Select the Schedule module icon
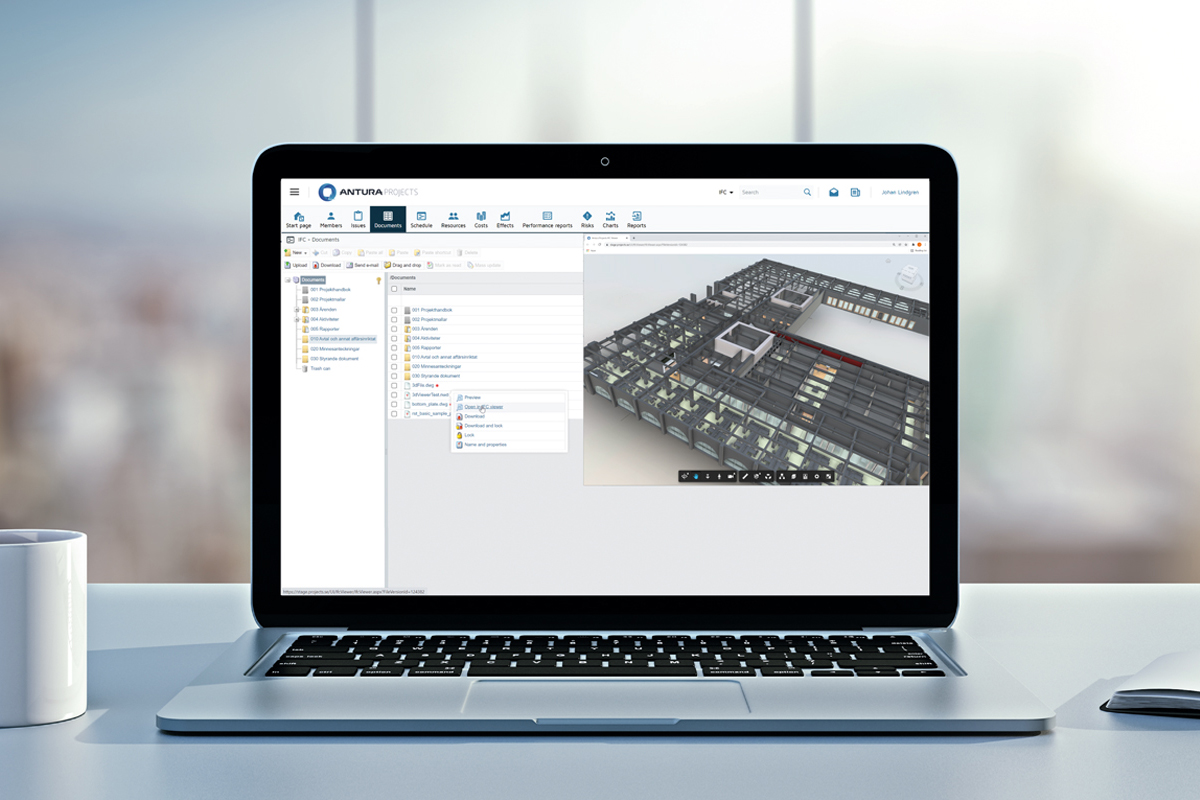Image resolution: width=1200 pixels, height=800 pixels. [422, 217]
